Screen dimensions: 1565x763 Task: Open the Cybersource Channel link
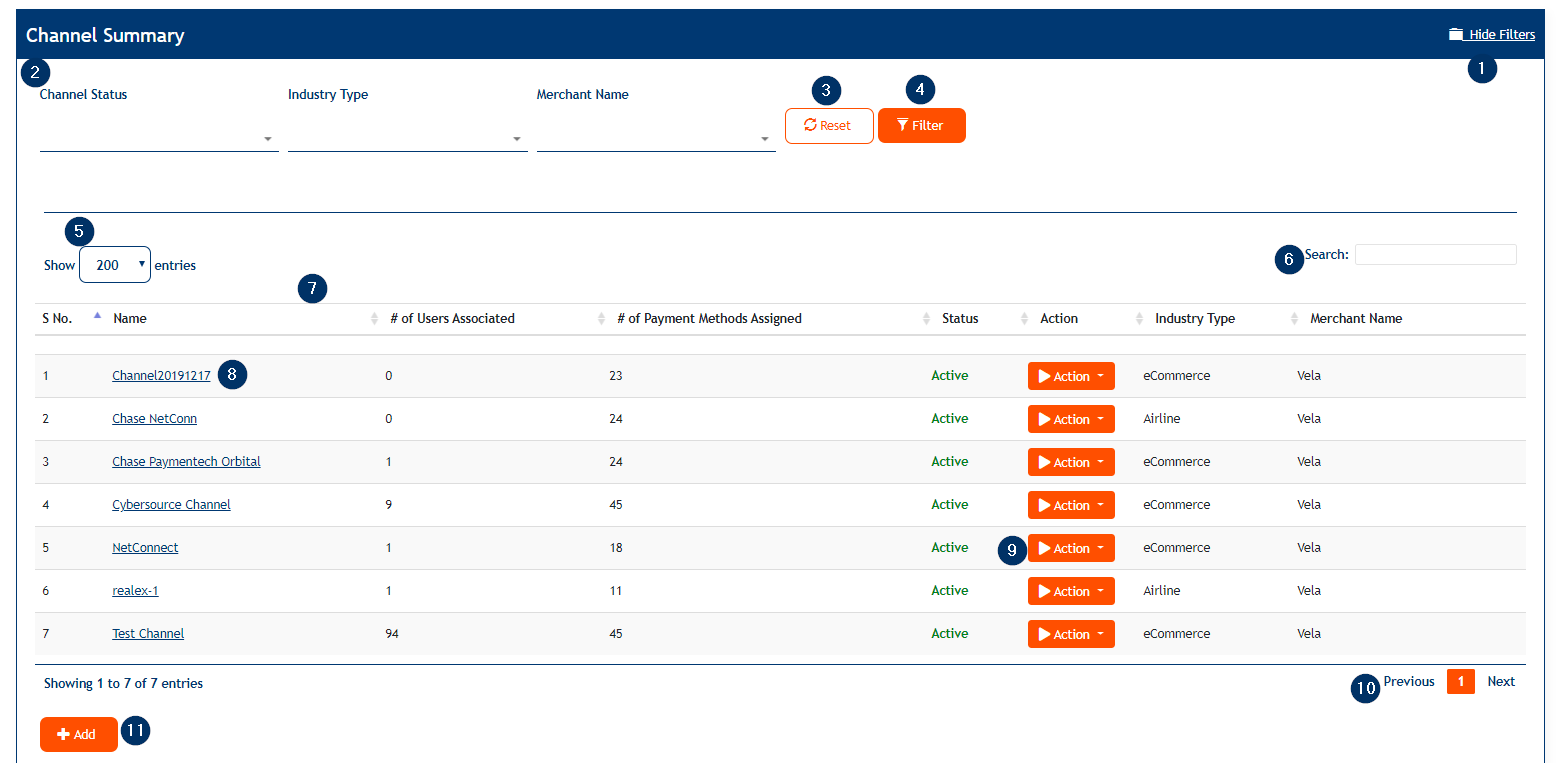point(171,505)
